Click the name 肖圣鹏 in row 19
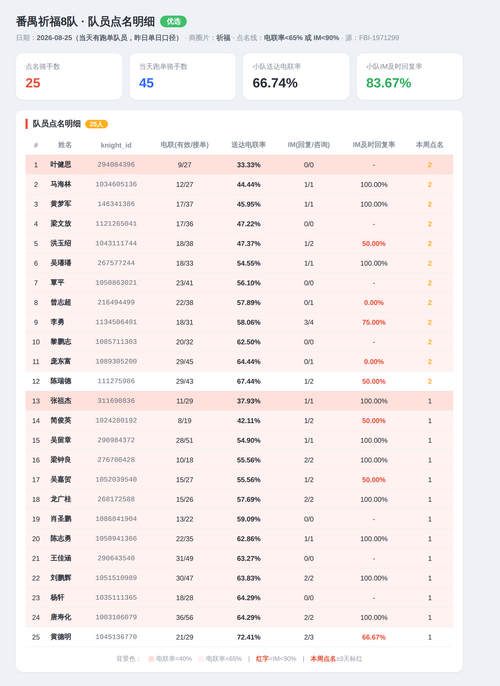 (x=61, y=519)
